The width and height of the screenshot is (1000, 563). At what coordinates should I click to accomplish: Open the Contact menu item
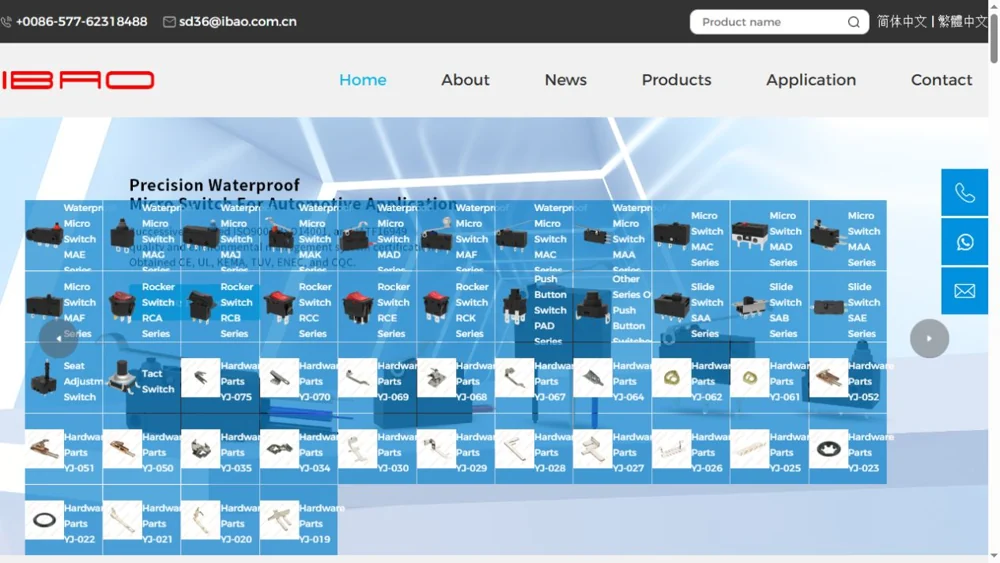941,80
